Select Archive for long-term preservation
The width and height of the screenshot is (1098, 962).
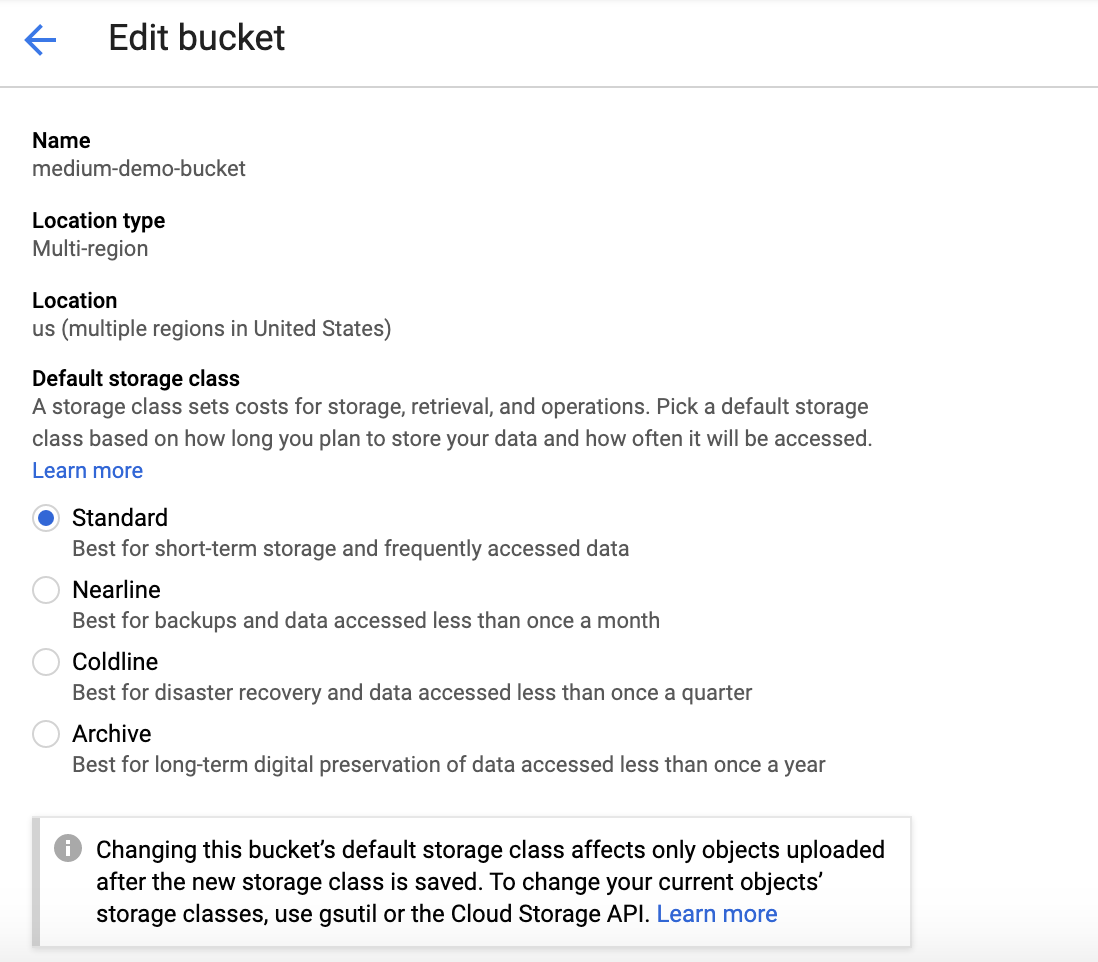click(x=45, y=734)
